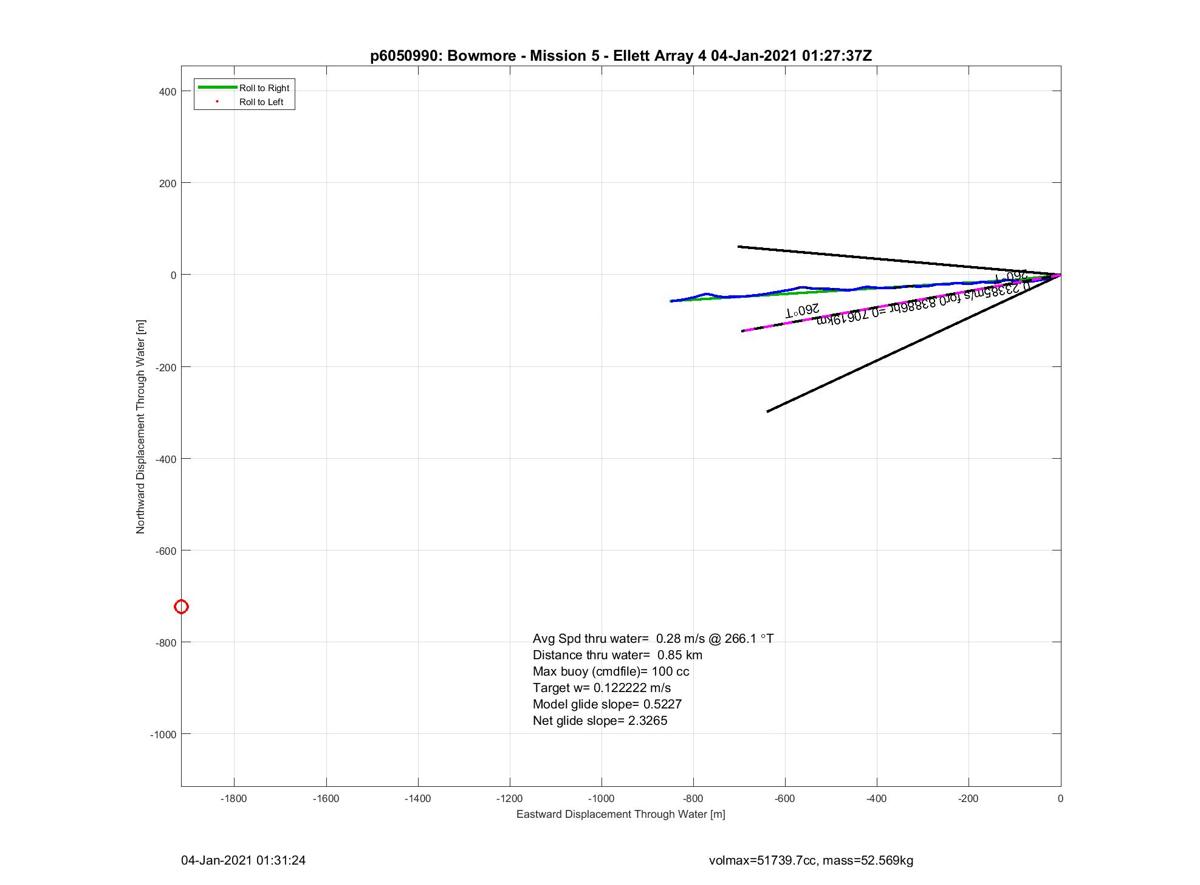Screen dimensions: 1200x885
Task: Click the green line sample in the legend
Action: [217, 88]
